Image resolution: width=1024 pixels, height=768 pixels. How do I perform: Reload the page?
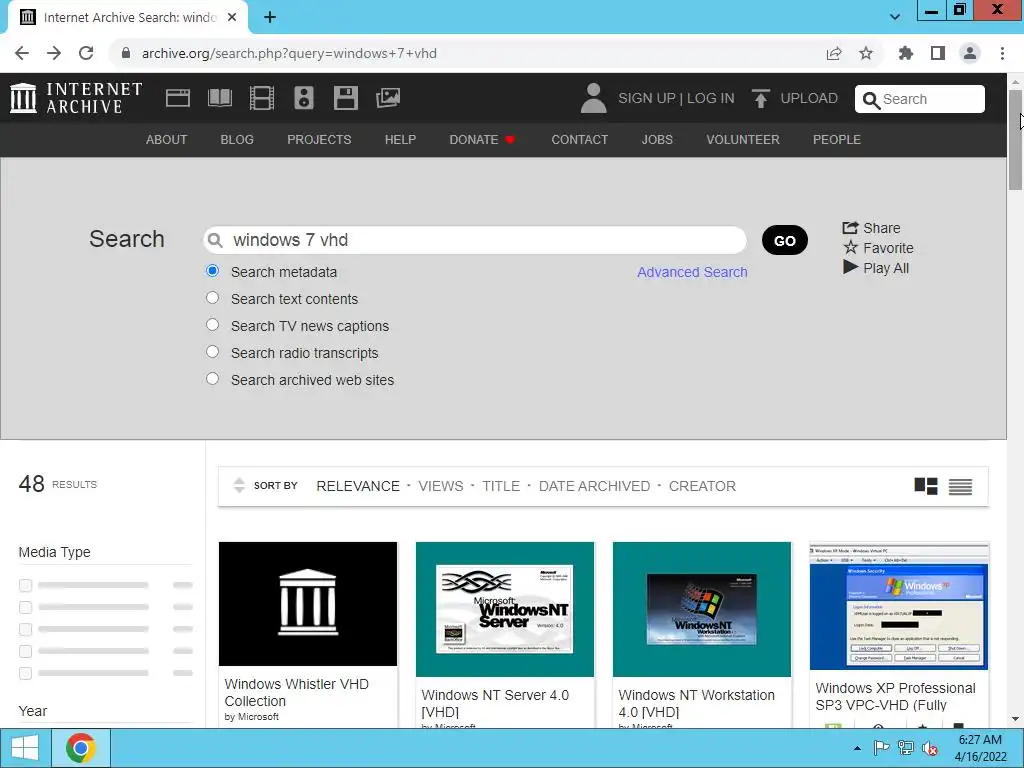(86, 53)
